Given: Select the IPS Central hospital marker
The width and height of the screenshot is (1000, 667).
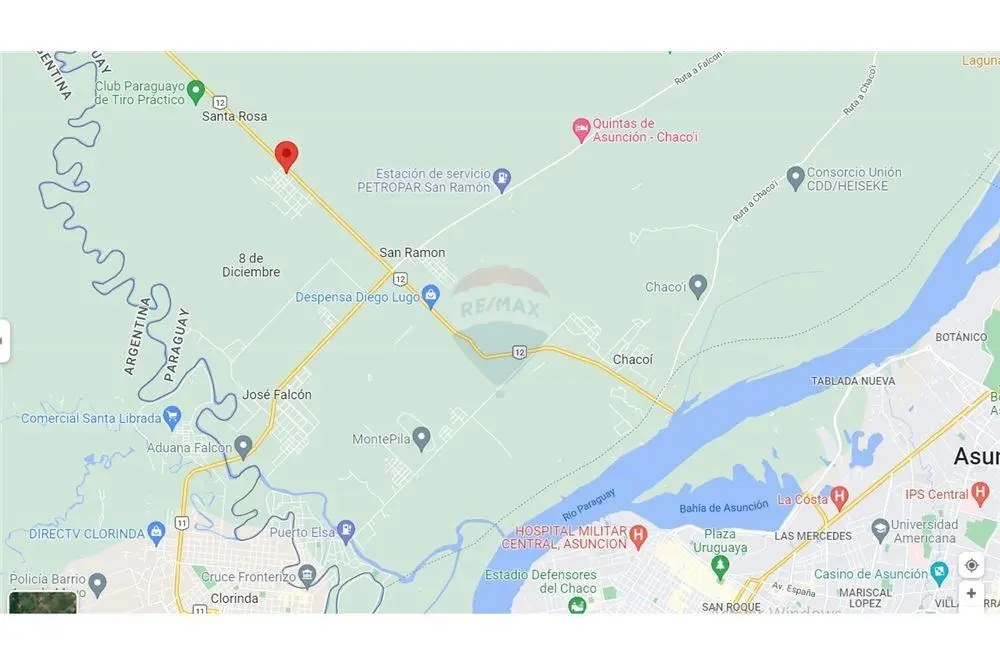Looking at the screenshot, I should 980,494.
